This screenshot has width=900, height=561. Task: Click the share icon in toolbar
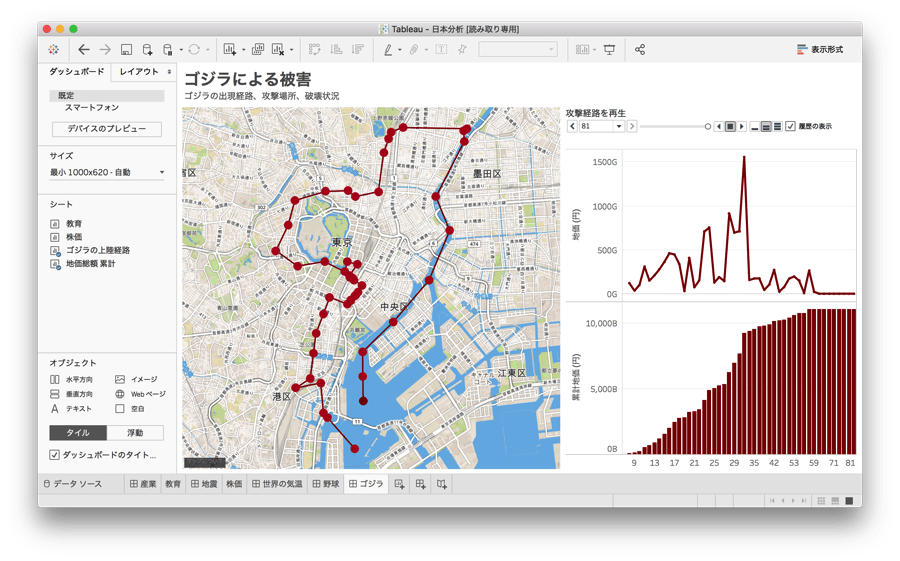(x=641, y=49)
